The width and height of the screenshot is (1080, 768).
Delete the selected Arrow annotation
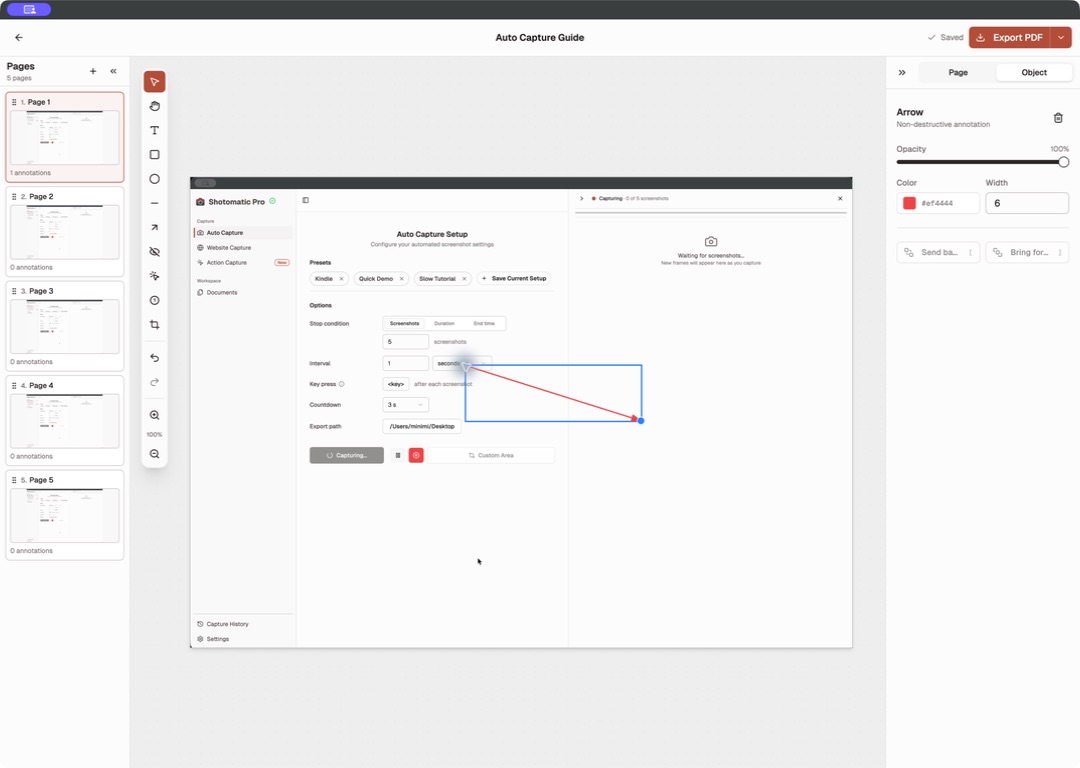point(1058,118)
